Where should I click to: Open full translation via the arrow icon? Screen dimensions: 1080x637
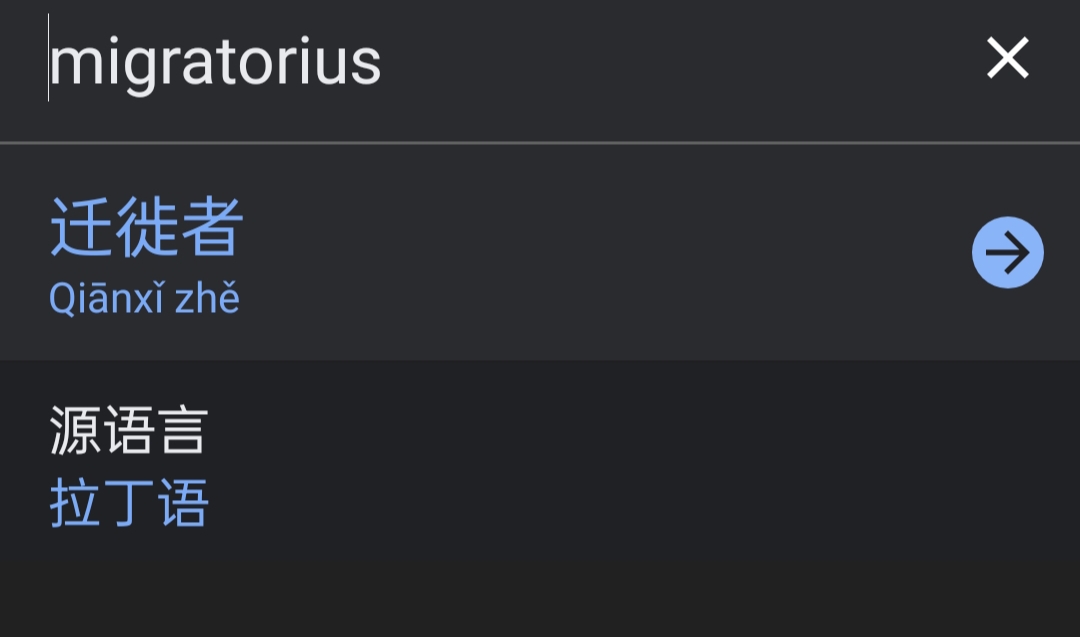point(1007,253)
